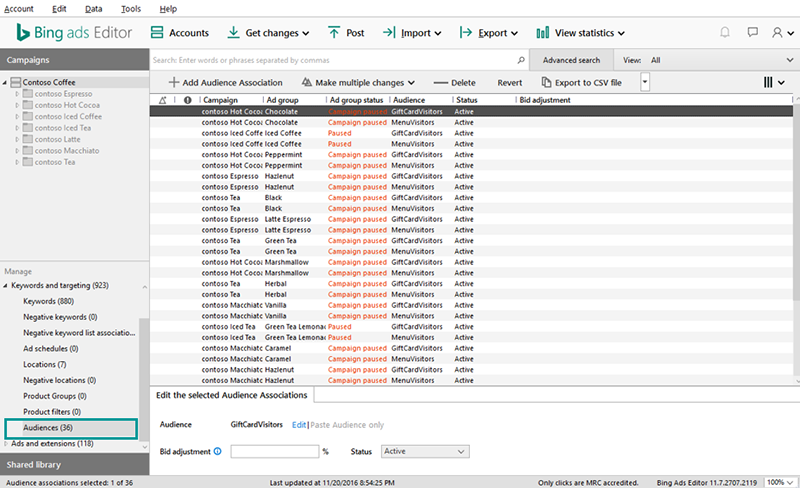The width and height of the screenshot is (800, 488).
Task: Open the Export dropdown
Action: click(x=489, y=33)
